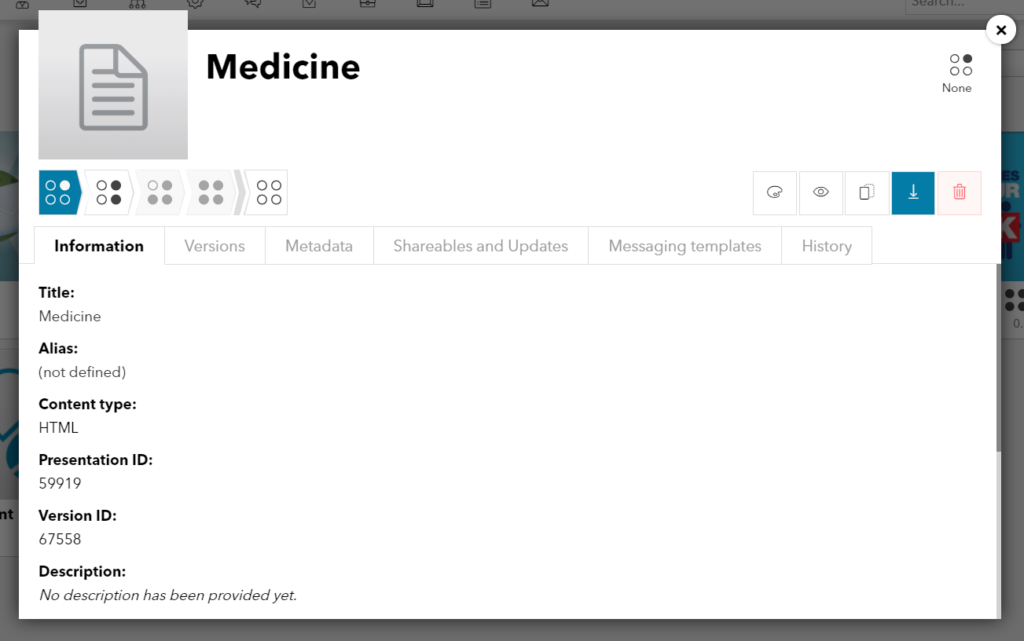Open the Versions tab
1024x641 pixels.
pyautogui.click(x=214, y=246)
